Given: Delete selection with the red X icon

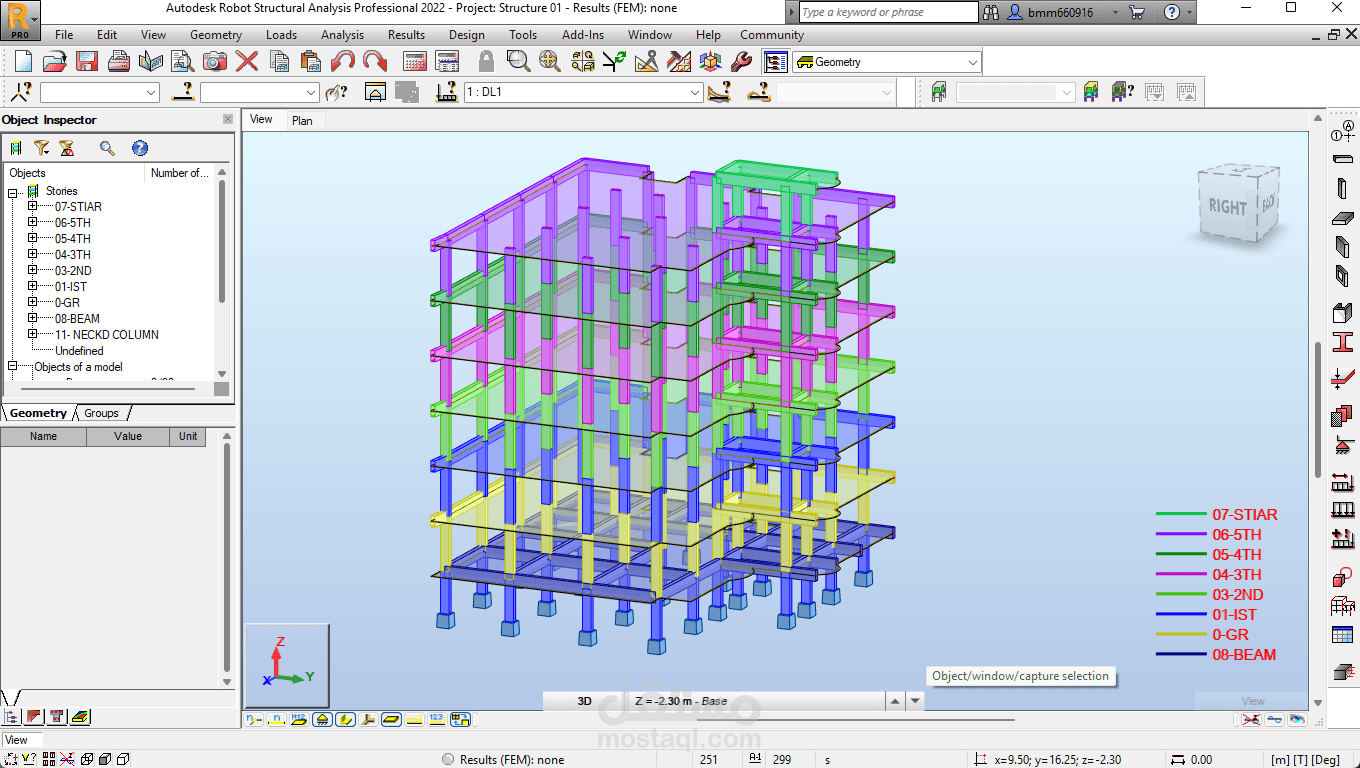Looking at the screenshot, I should [x=247, y=62].
